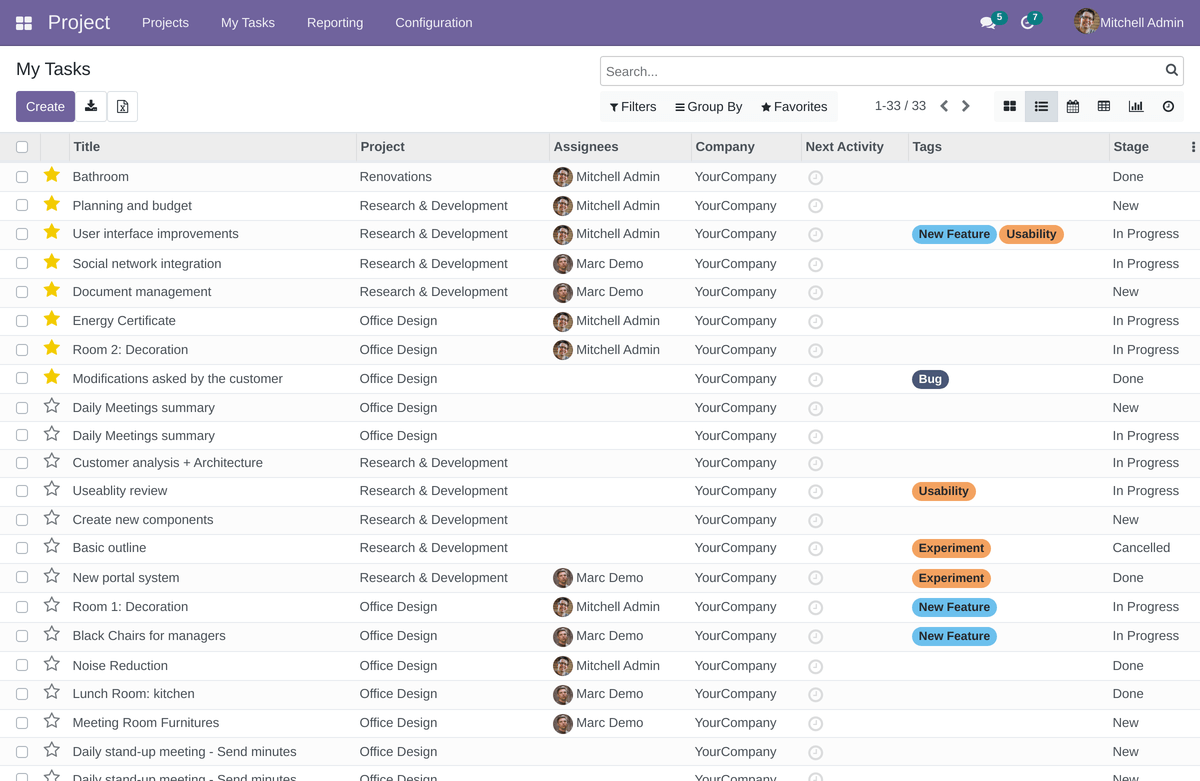Screen dimensions: 1200x781
Task: Click inside the Search field
Action: (x=880, y=70)
